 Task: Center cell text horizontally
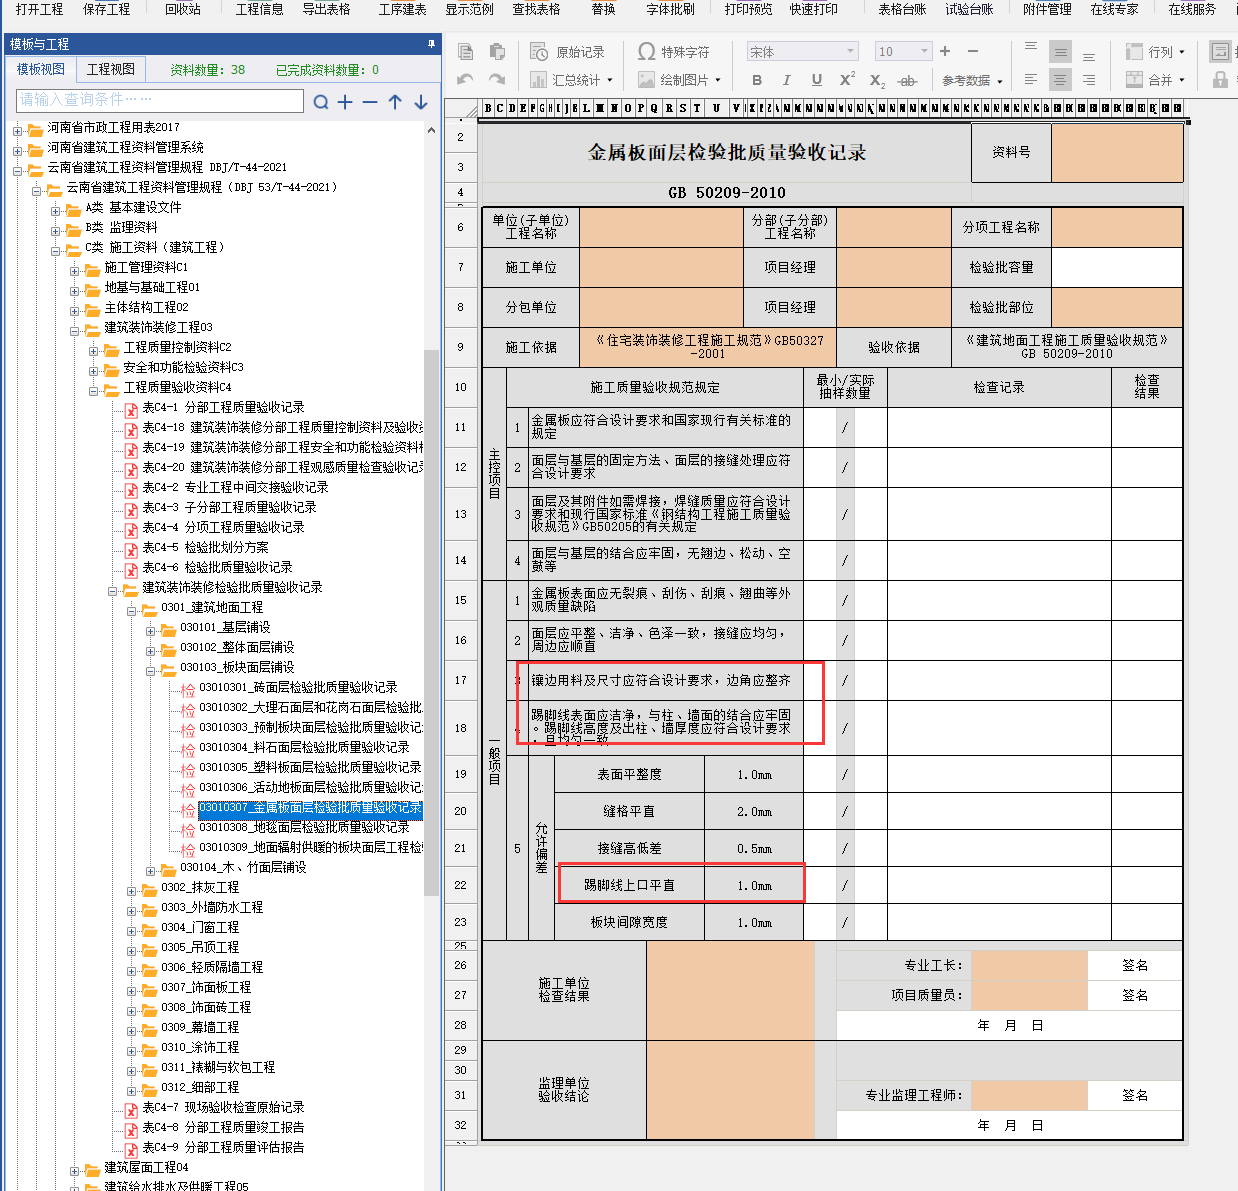(x=1061, y=80)
